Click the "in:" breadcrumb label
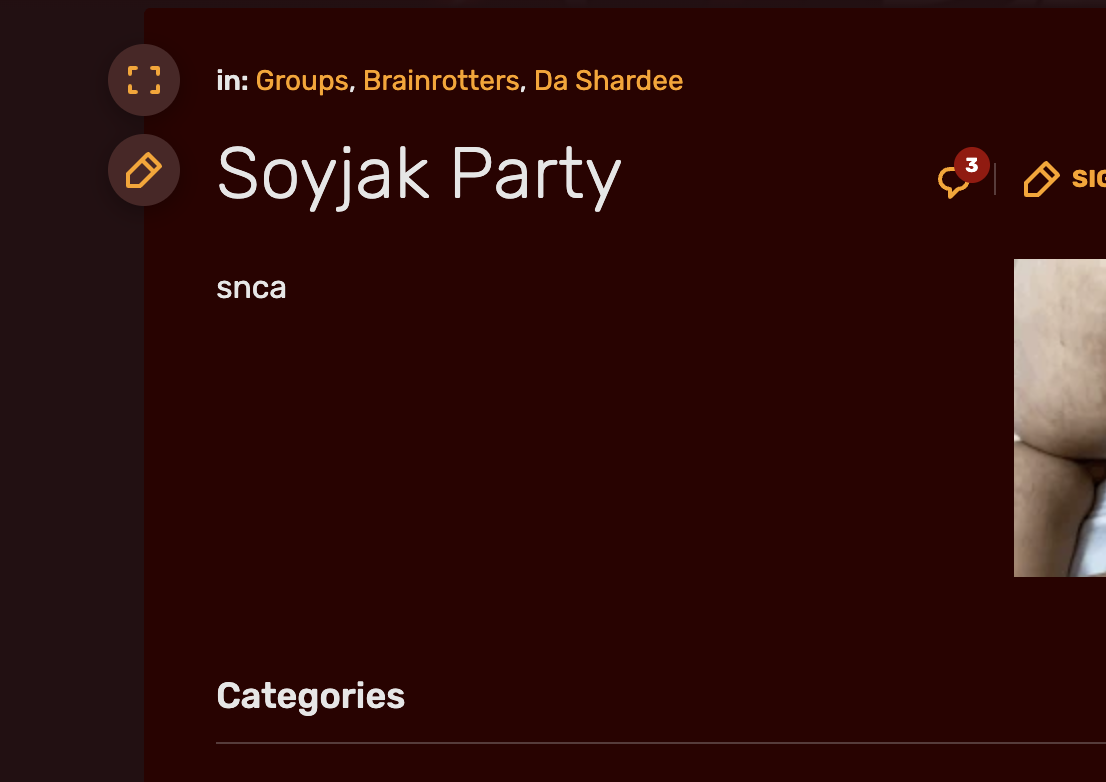 [232, 81]
